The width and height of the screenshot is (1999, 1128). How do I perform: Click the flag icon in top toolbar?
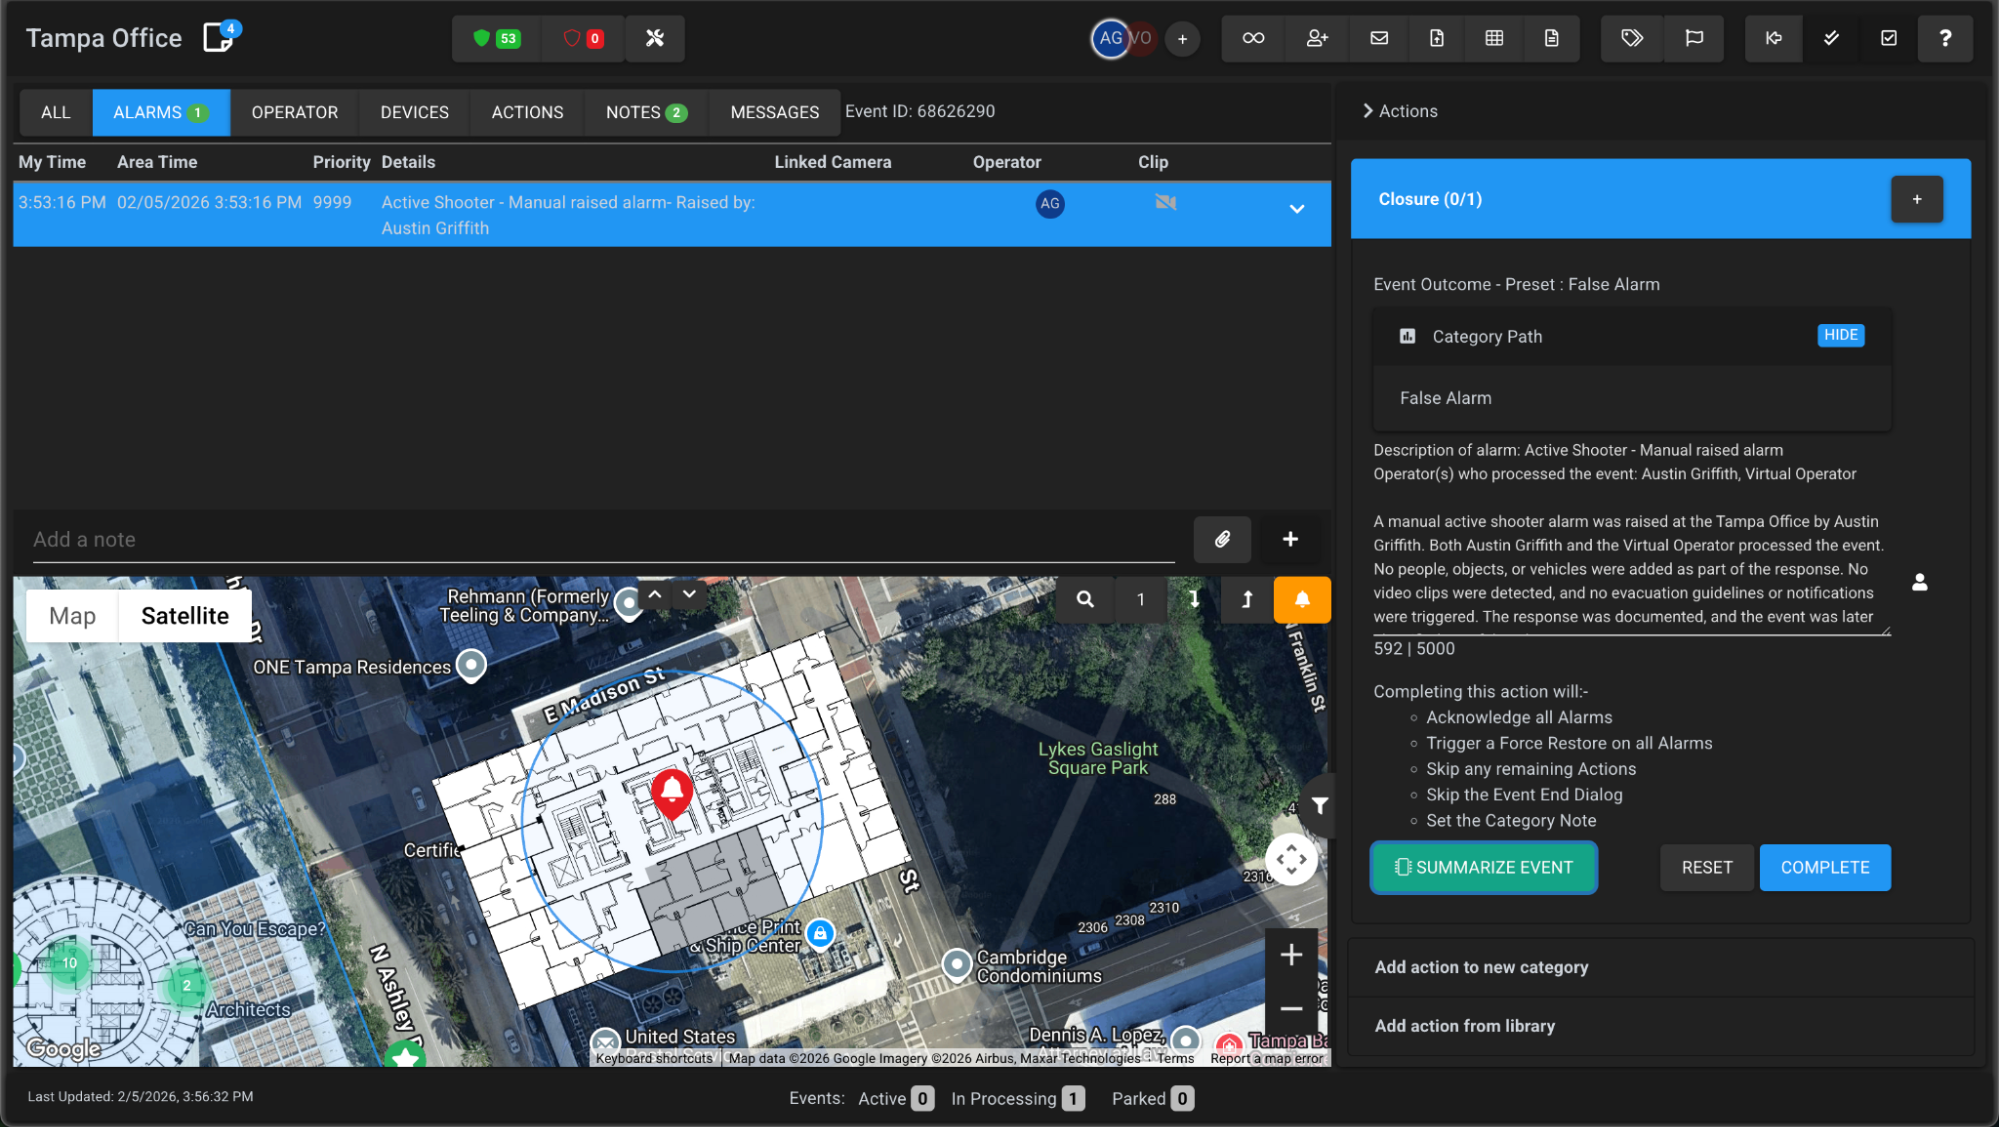tap(1693, 38)
